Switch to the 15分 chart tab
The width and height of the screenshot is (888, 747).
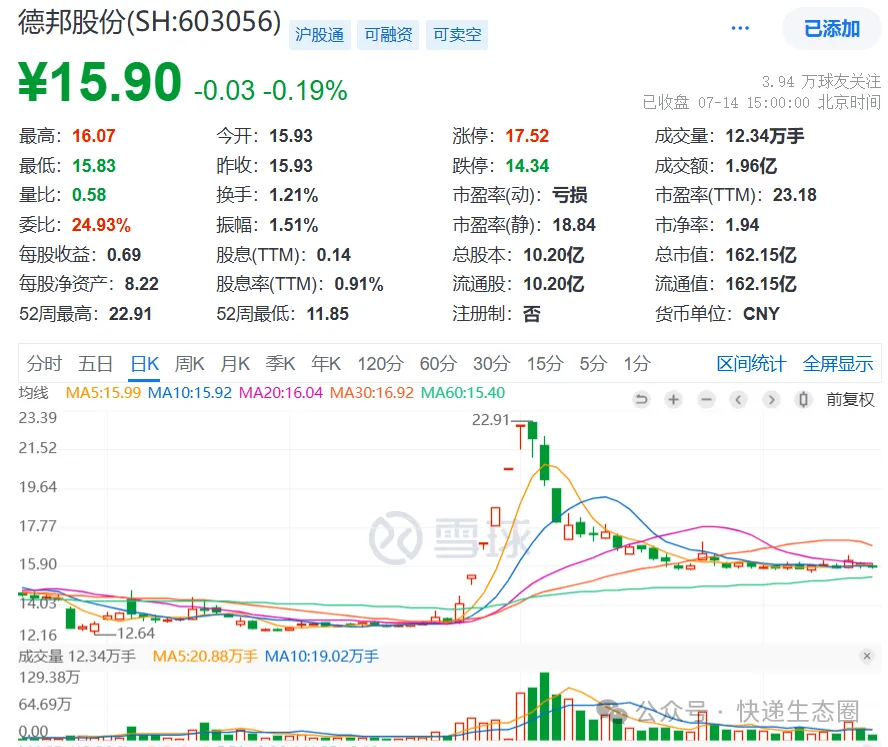[545, 364]
